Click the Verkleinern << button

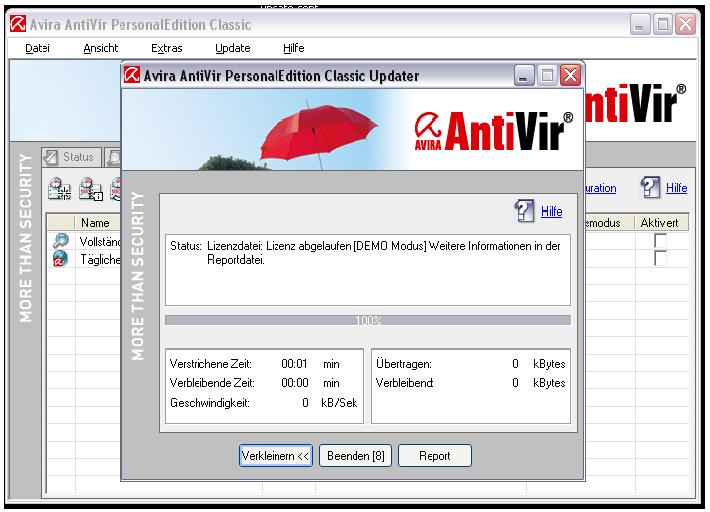(275, 455)
